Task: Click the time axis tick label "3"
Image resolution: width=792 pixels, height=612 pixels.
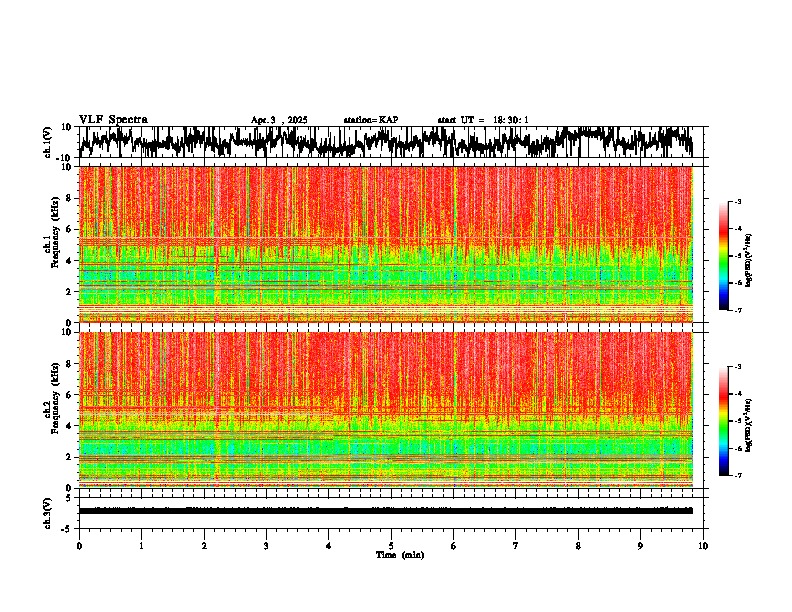Action: 266,546
